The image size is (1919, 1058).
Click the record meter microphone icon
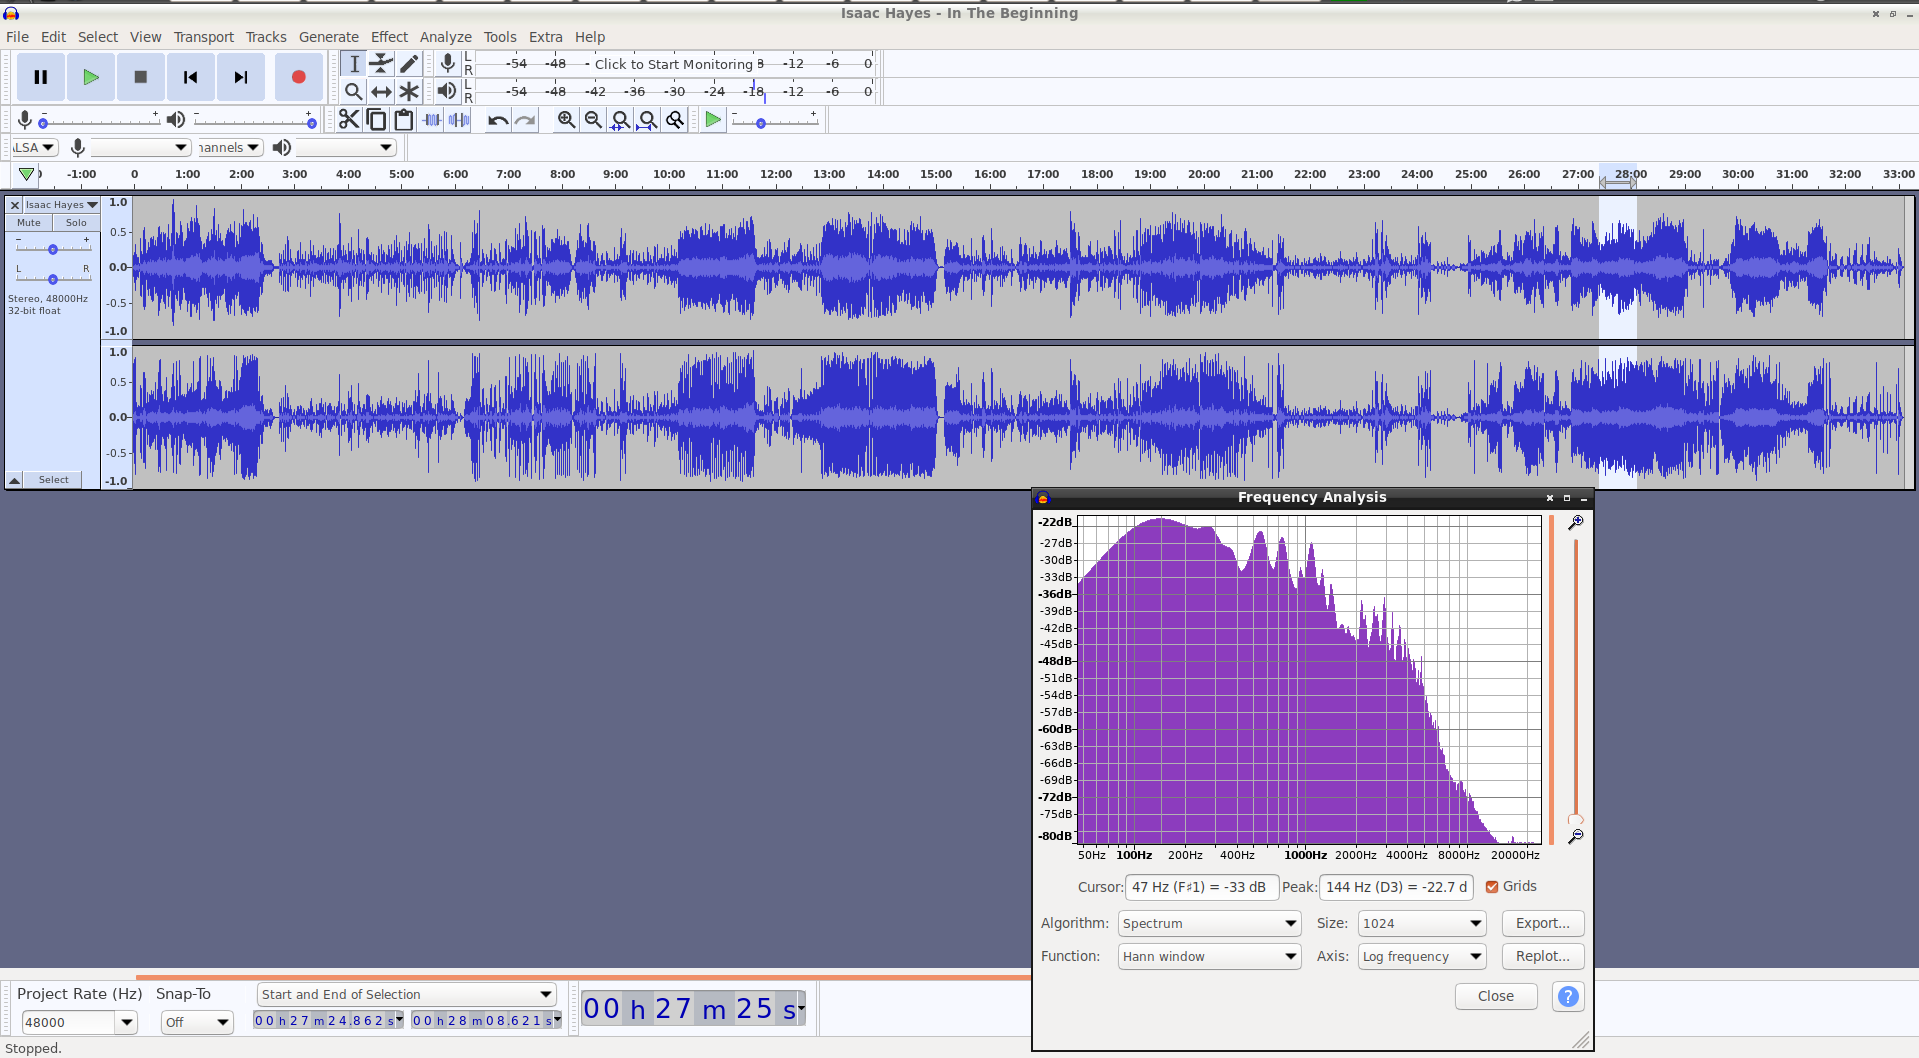pyautogui.click(x=448, y=64)
